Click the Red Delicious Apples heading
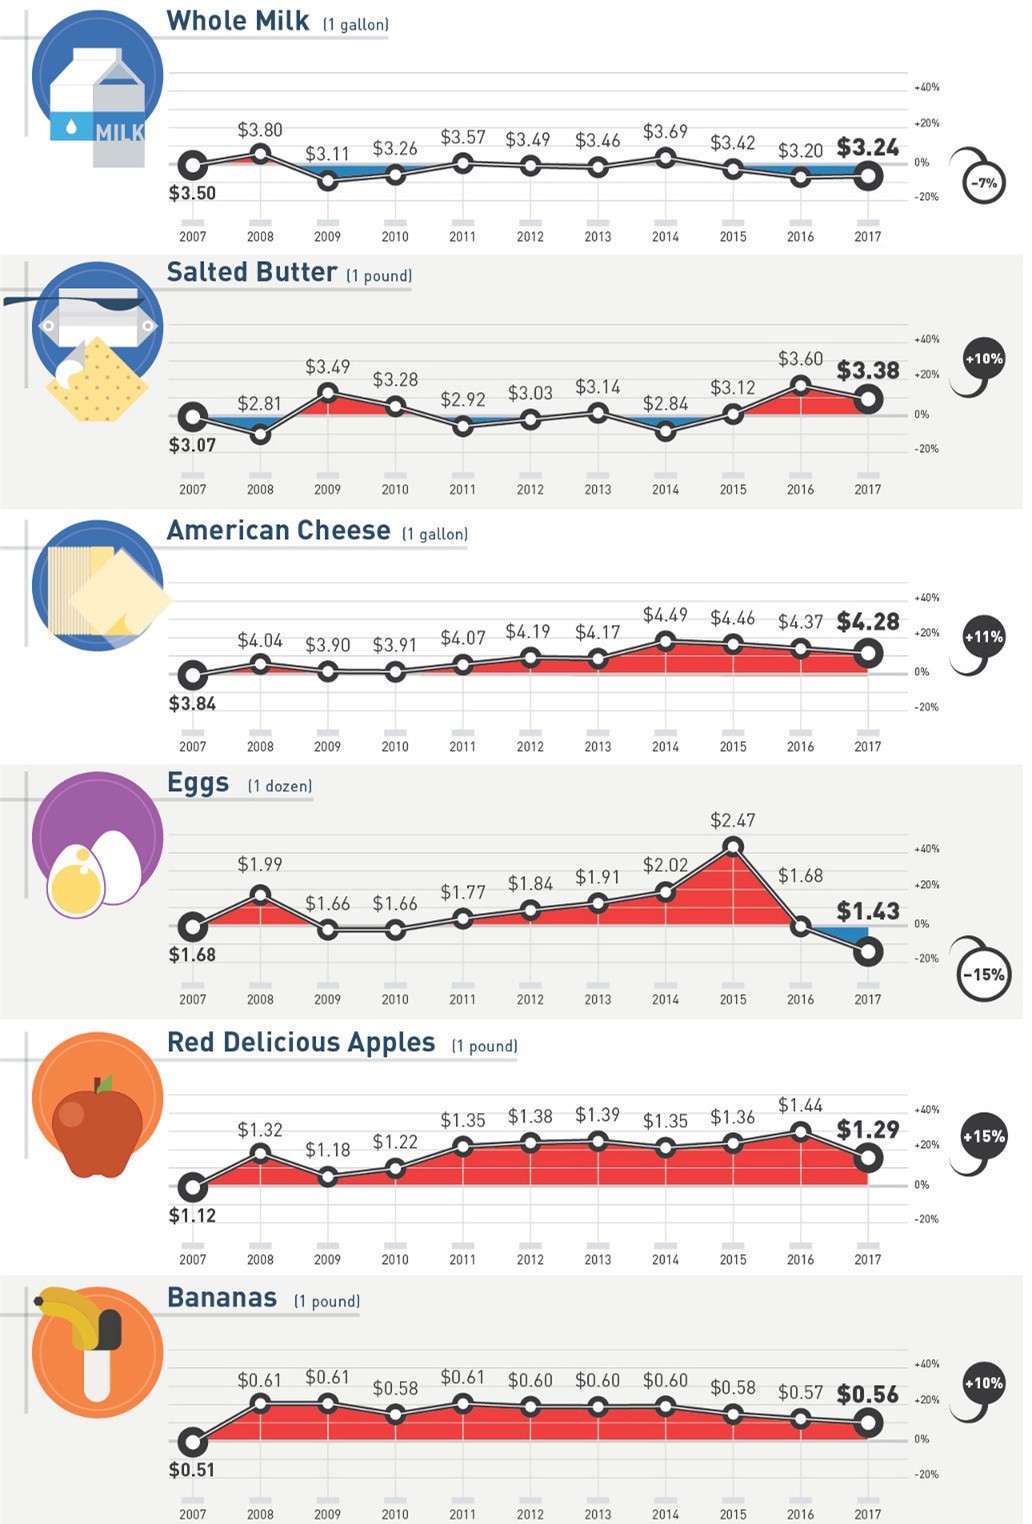 click(301, 1043)
